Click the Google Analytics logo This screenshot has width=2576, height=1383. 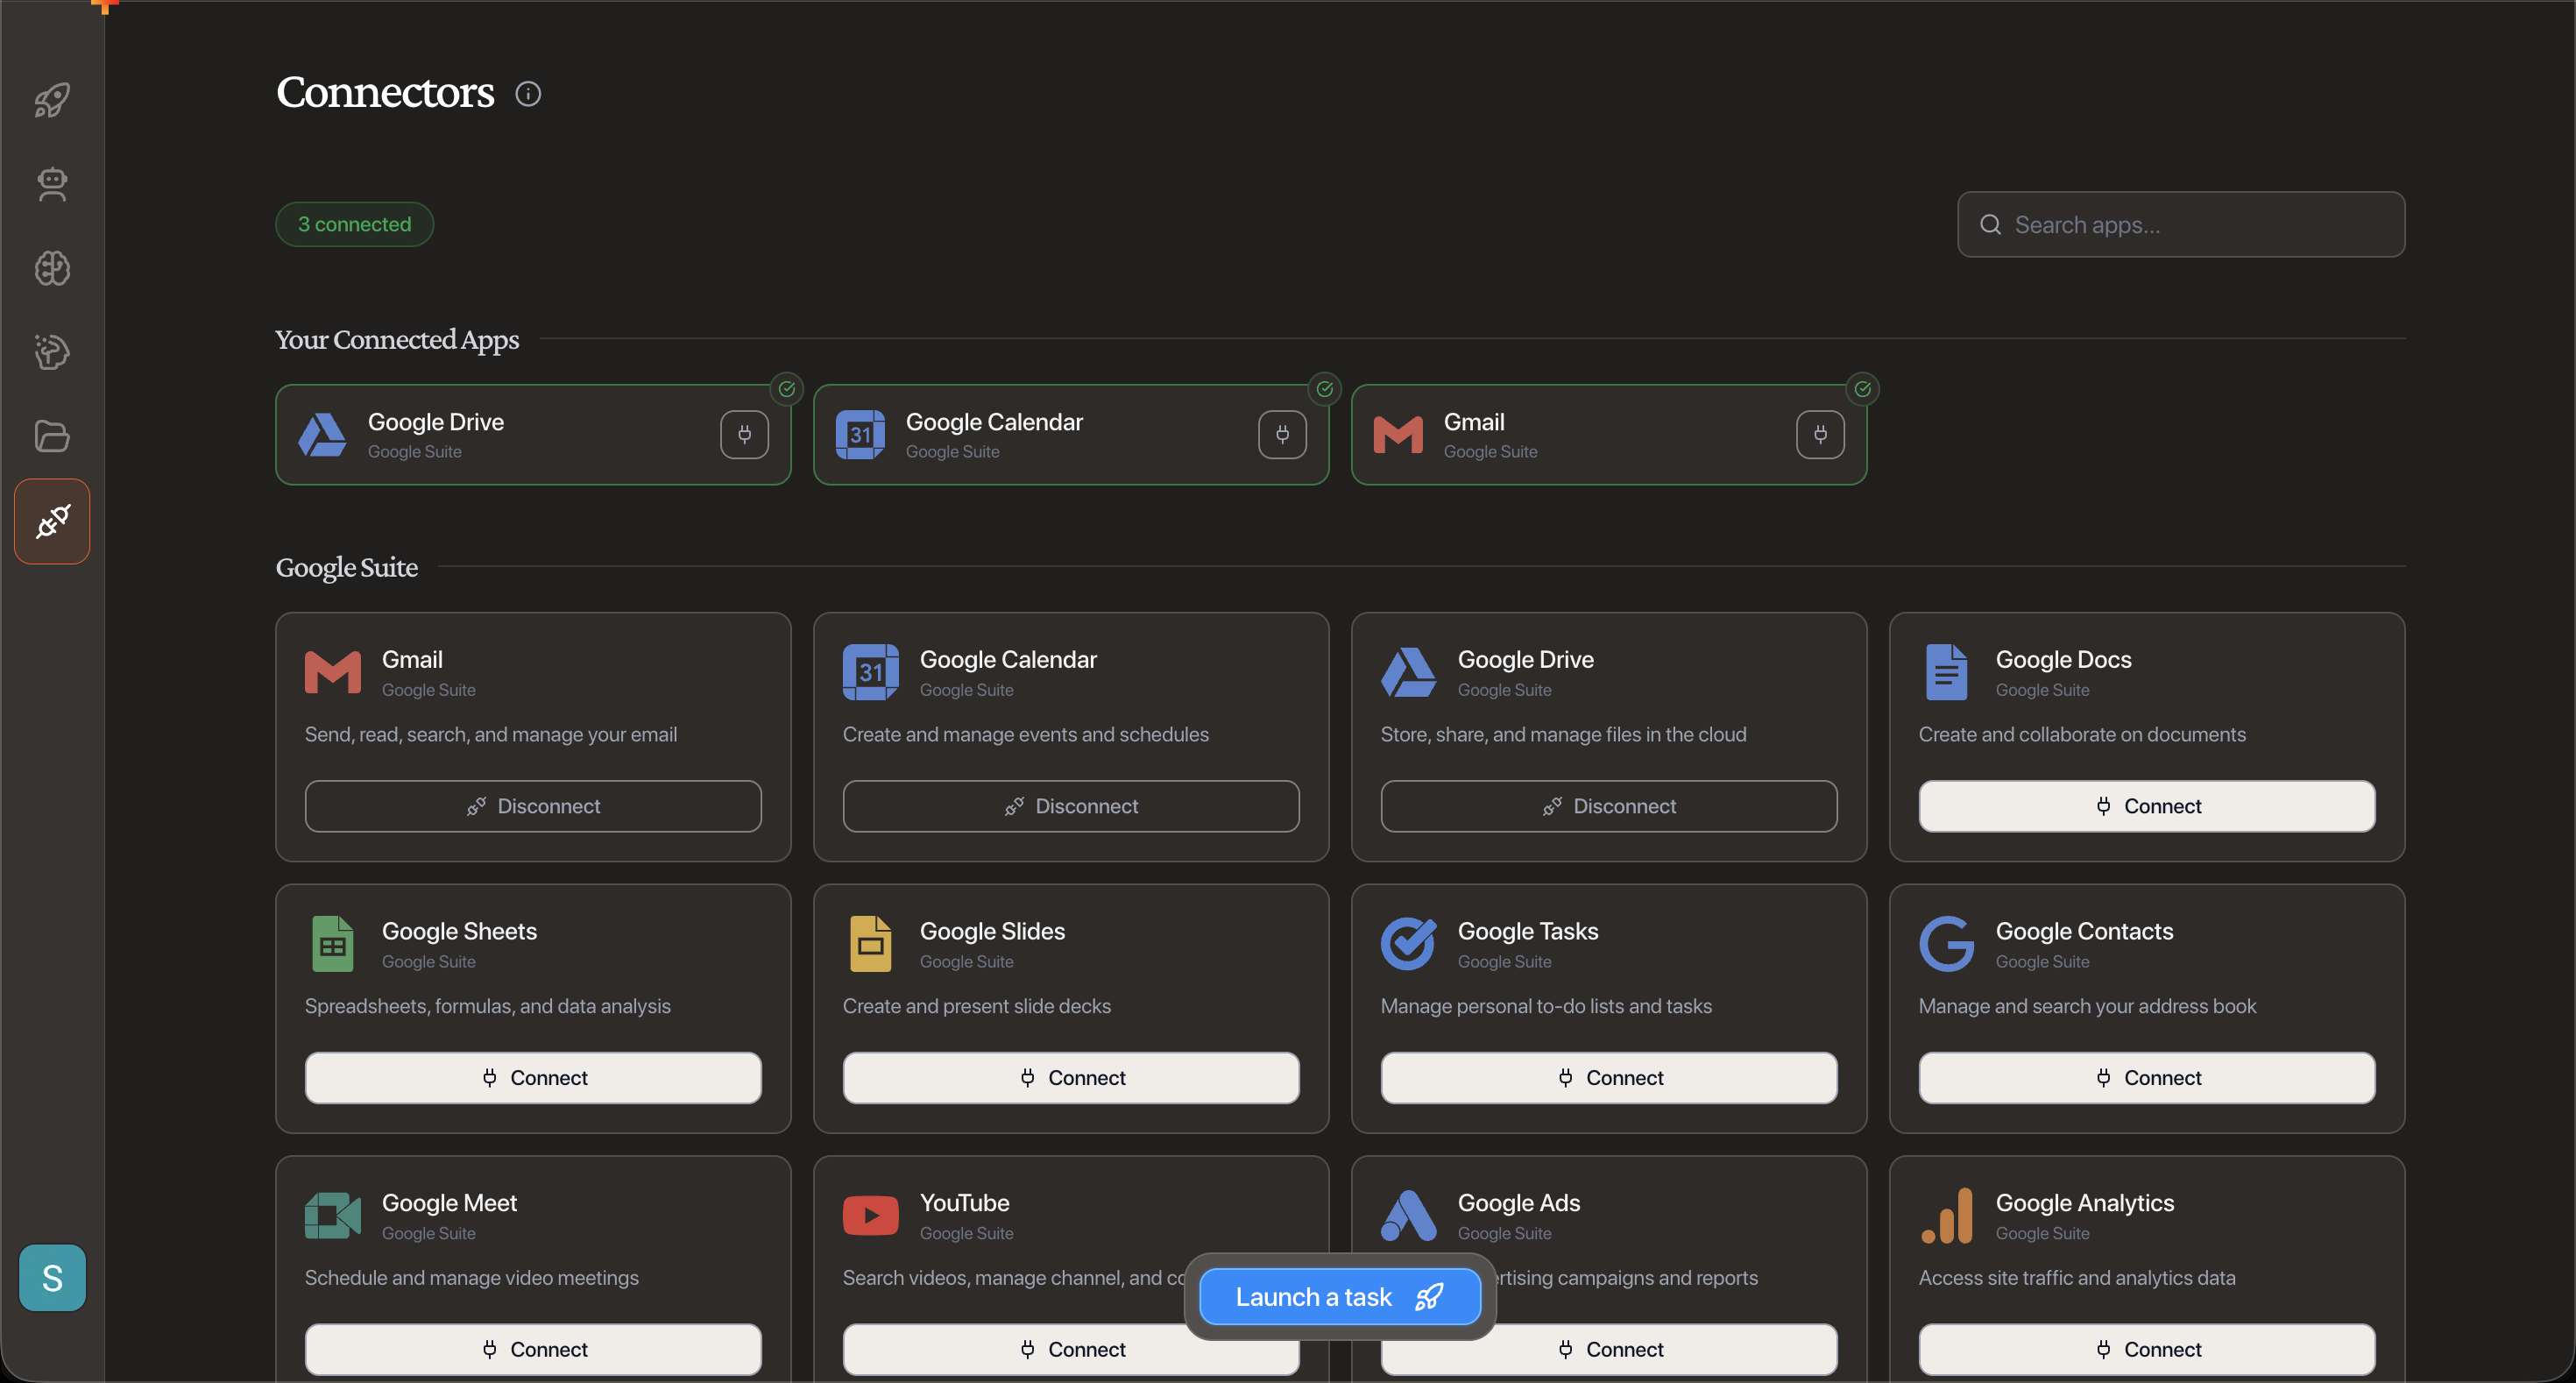click(1947, 1215)
